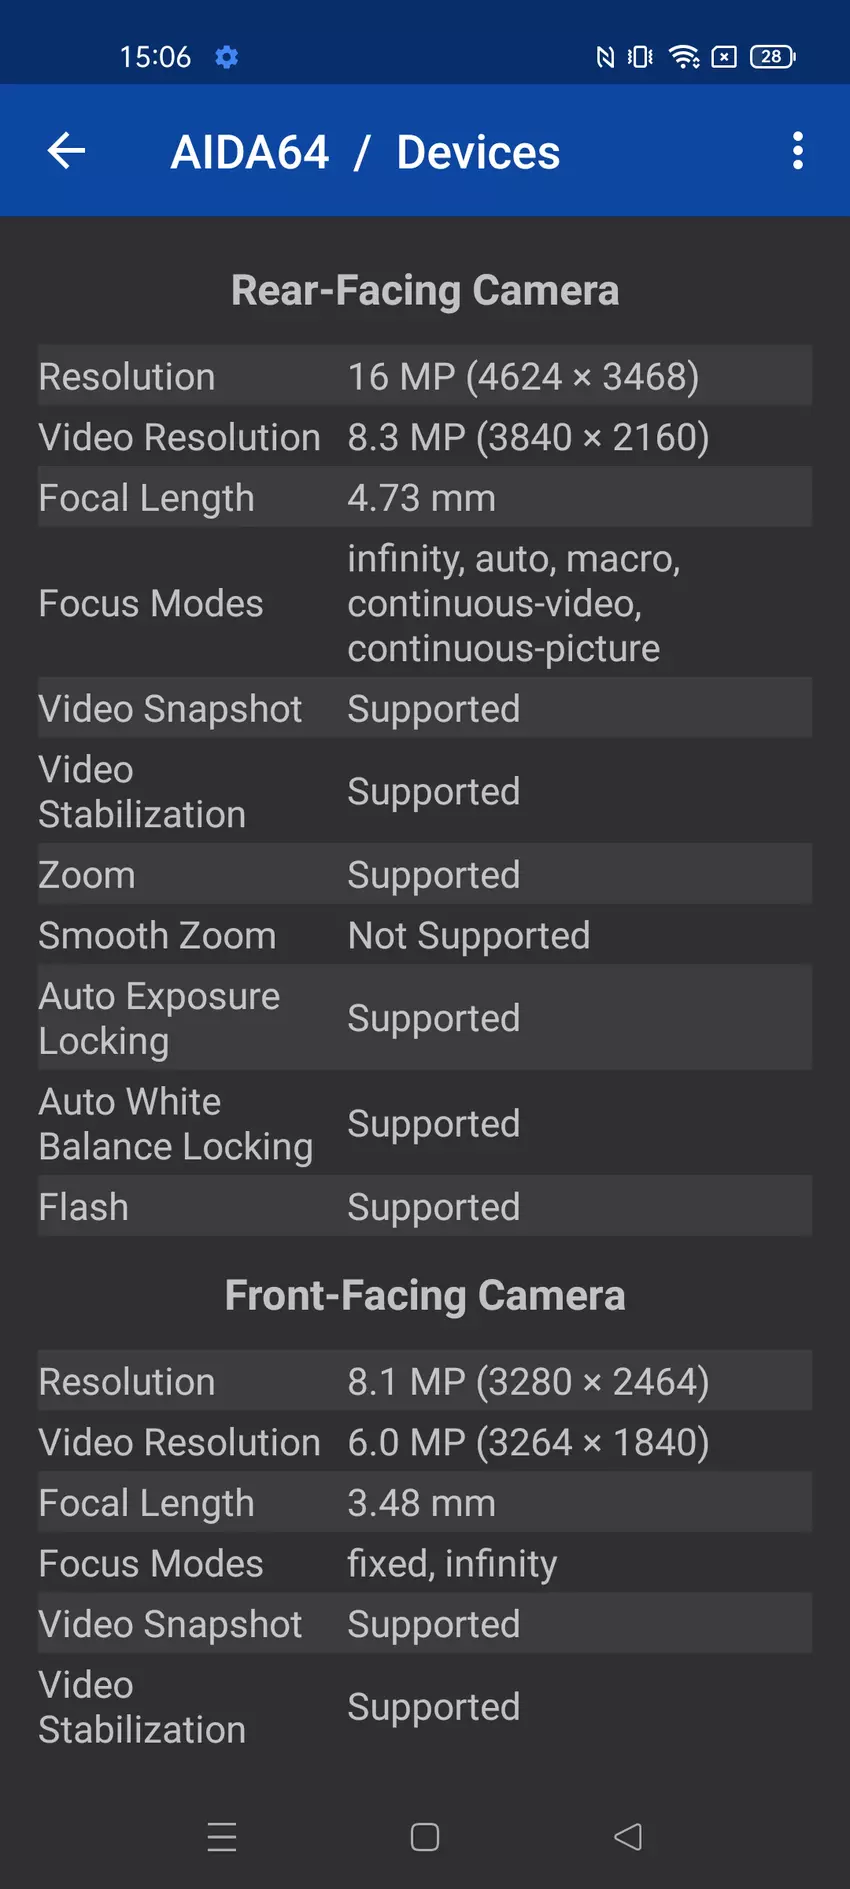Tap the battery level indicator

(x=772, y=57)
